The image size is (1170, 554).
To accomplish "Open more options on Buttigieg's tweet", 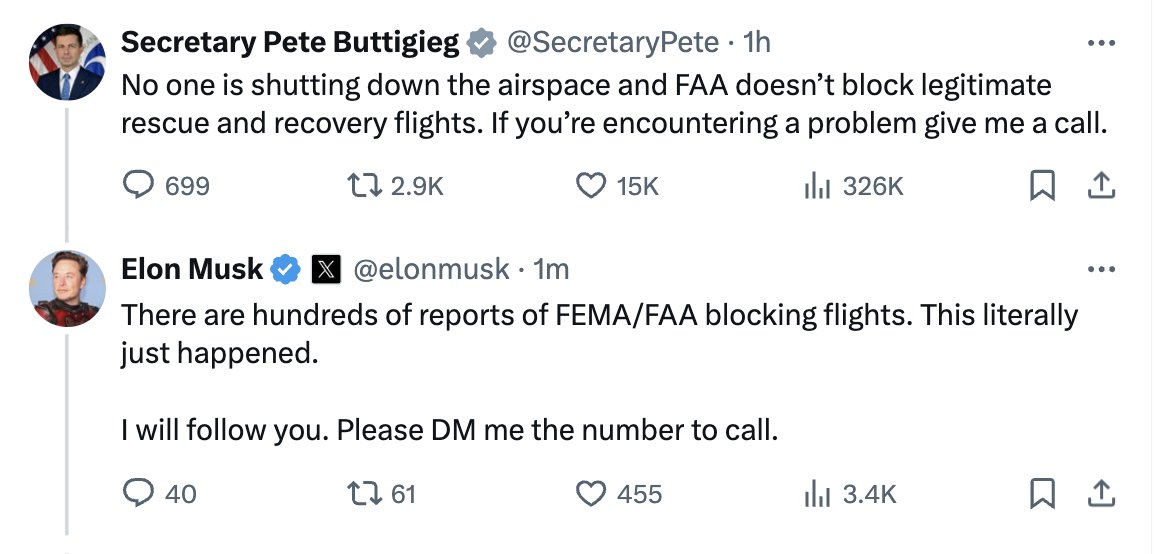I will 1101,43.
